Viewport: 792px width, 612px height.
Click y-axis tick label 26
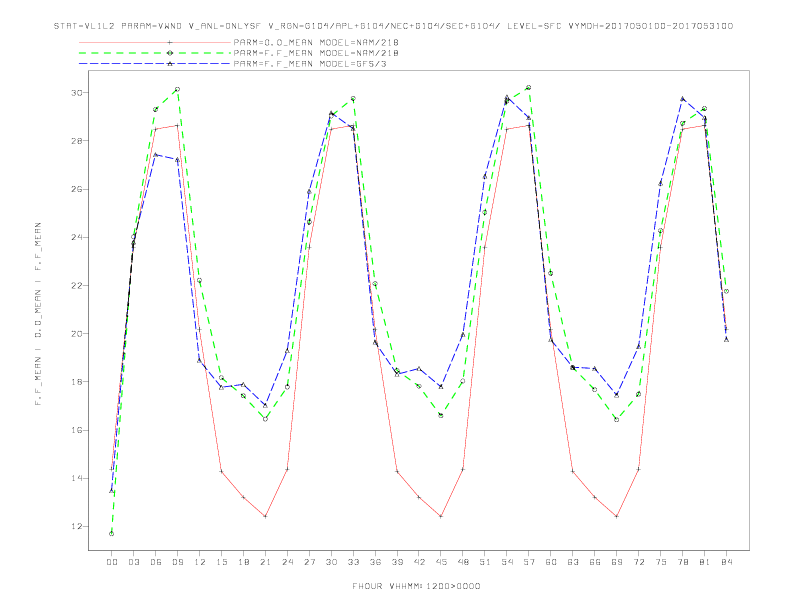pos(77,189)
